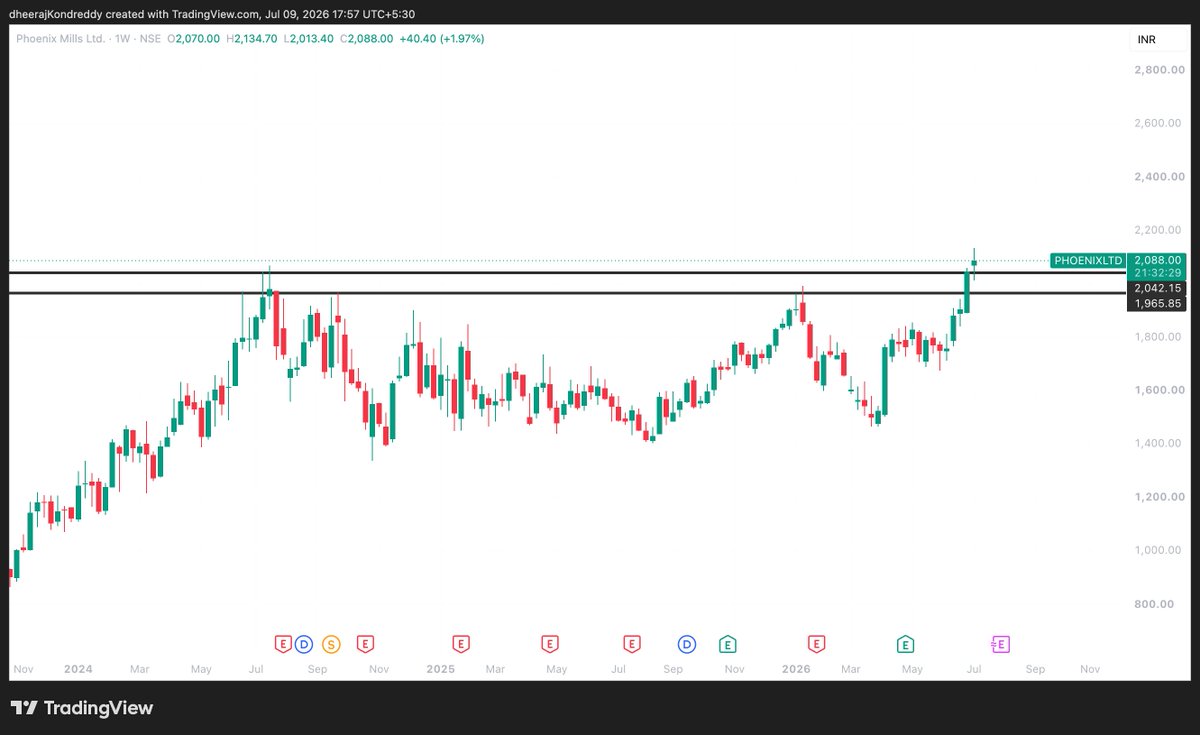This screenshot has height=735, width=1200.
Task: Click the 1,200.00 price axis label
Action: pos(1159,497)
